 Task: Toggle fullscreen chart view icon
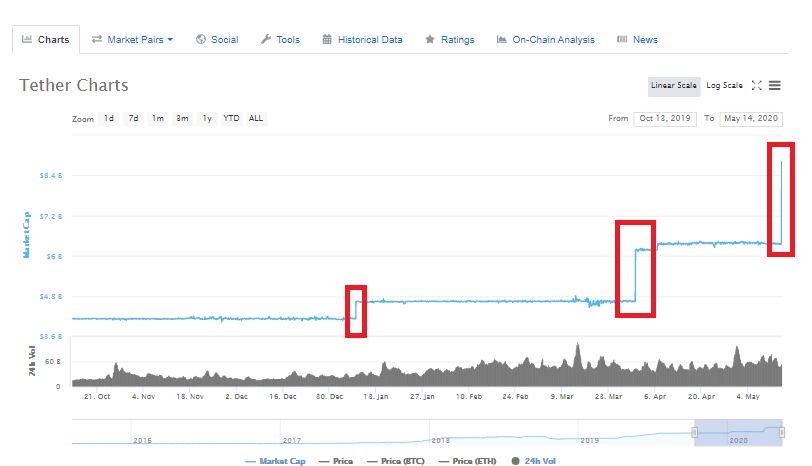pos(757,85)
